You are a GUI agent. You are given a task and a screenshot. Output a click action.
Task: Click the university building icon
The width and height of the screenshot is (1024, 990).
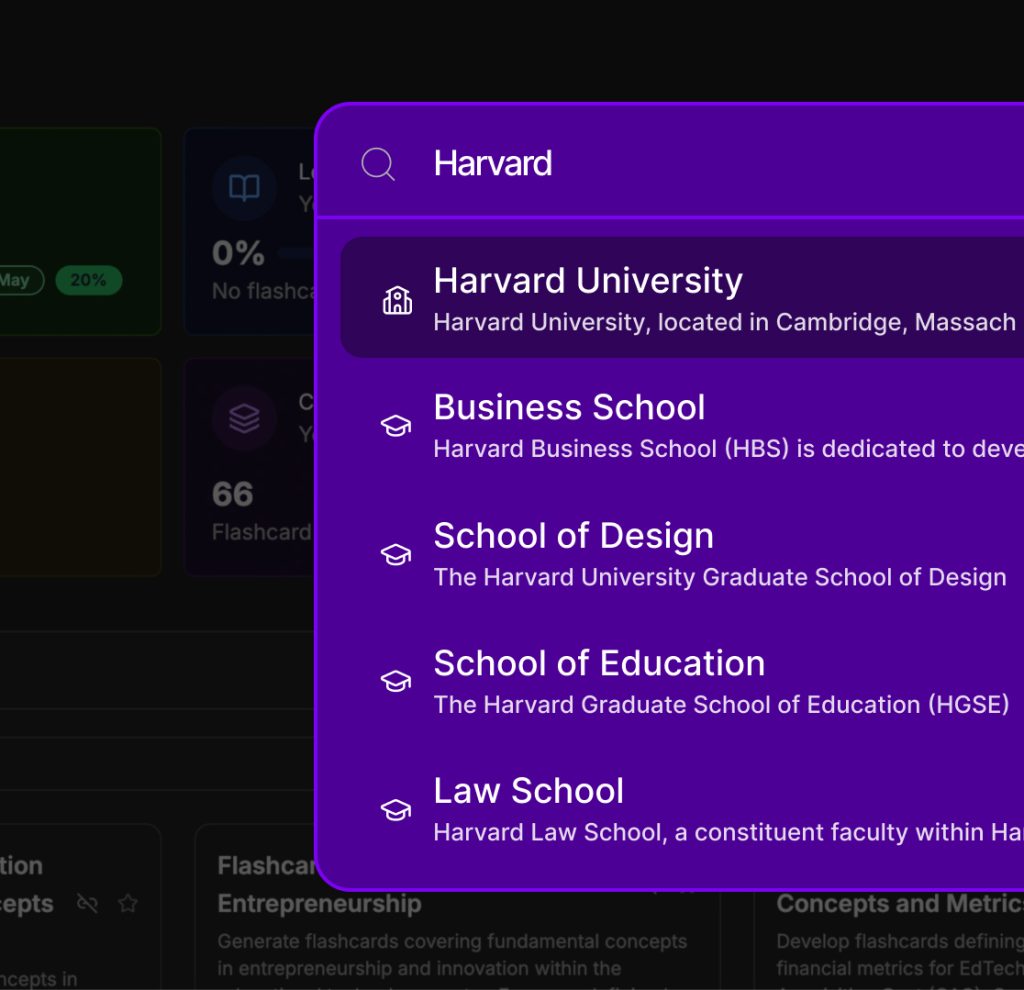pyautogui.click(x=397, y=300)
